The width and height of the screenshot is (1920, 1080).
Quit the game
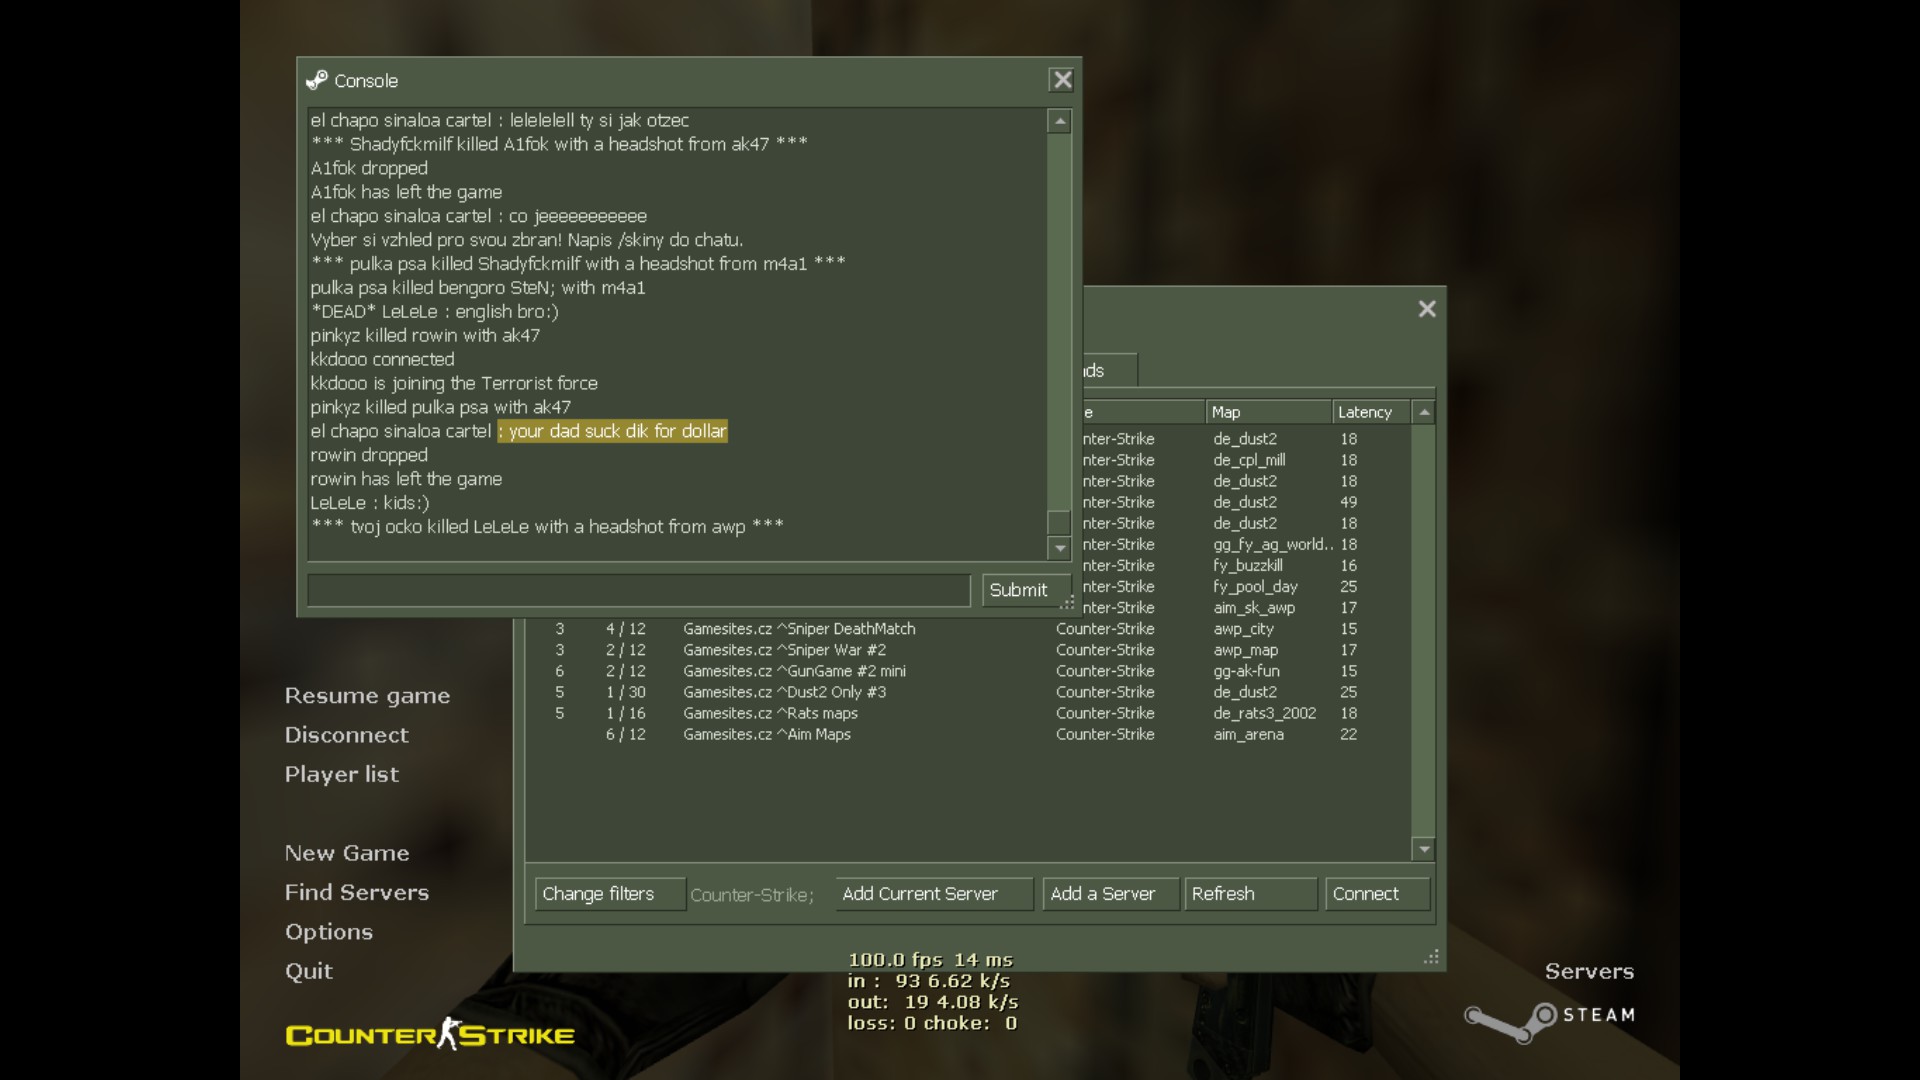[x=308, y=971]
